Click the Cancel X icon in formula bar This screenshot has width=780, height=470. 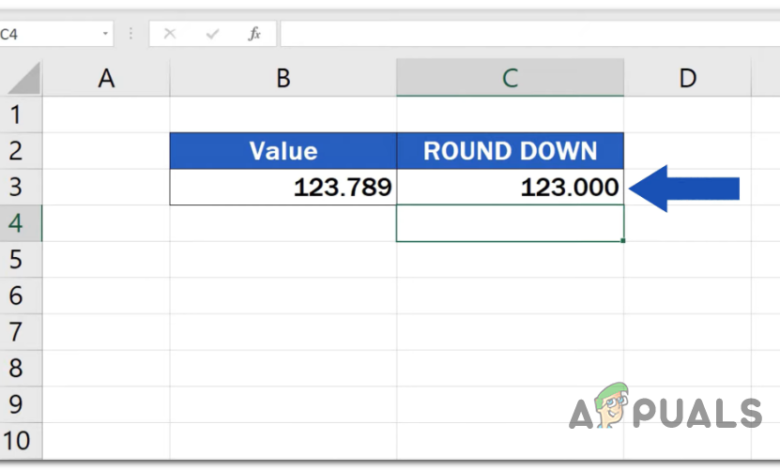tap(170, 34)
